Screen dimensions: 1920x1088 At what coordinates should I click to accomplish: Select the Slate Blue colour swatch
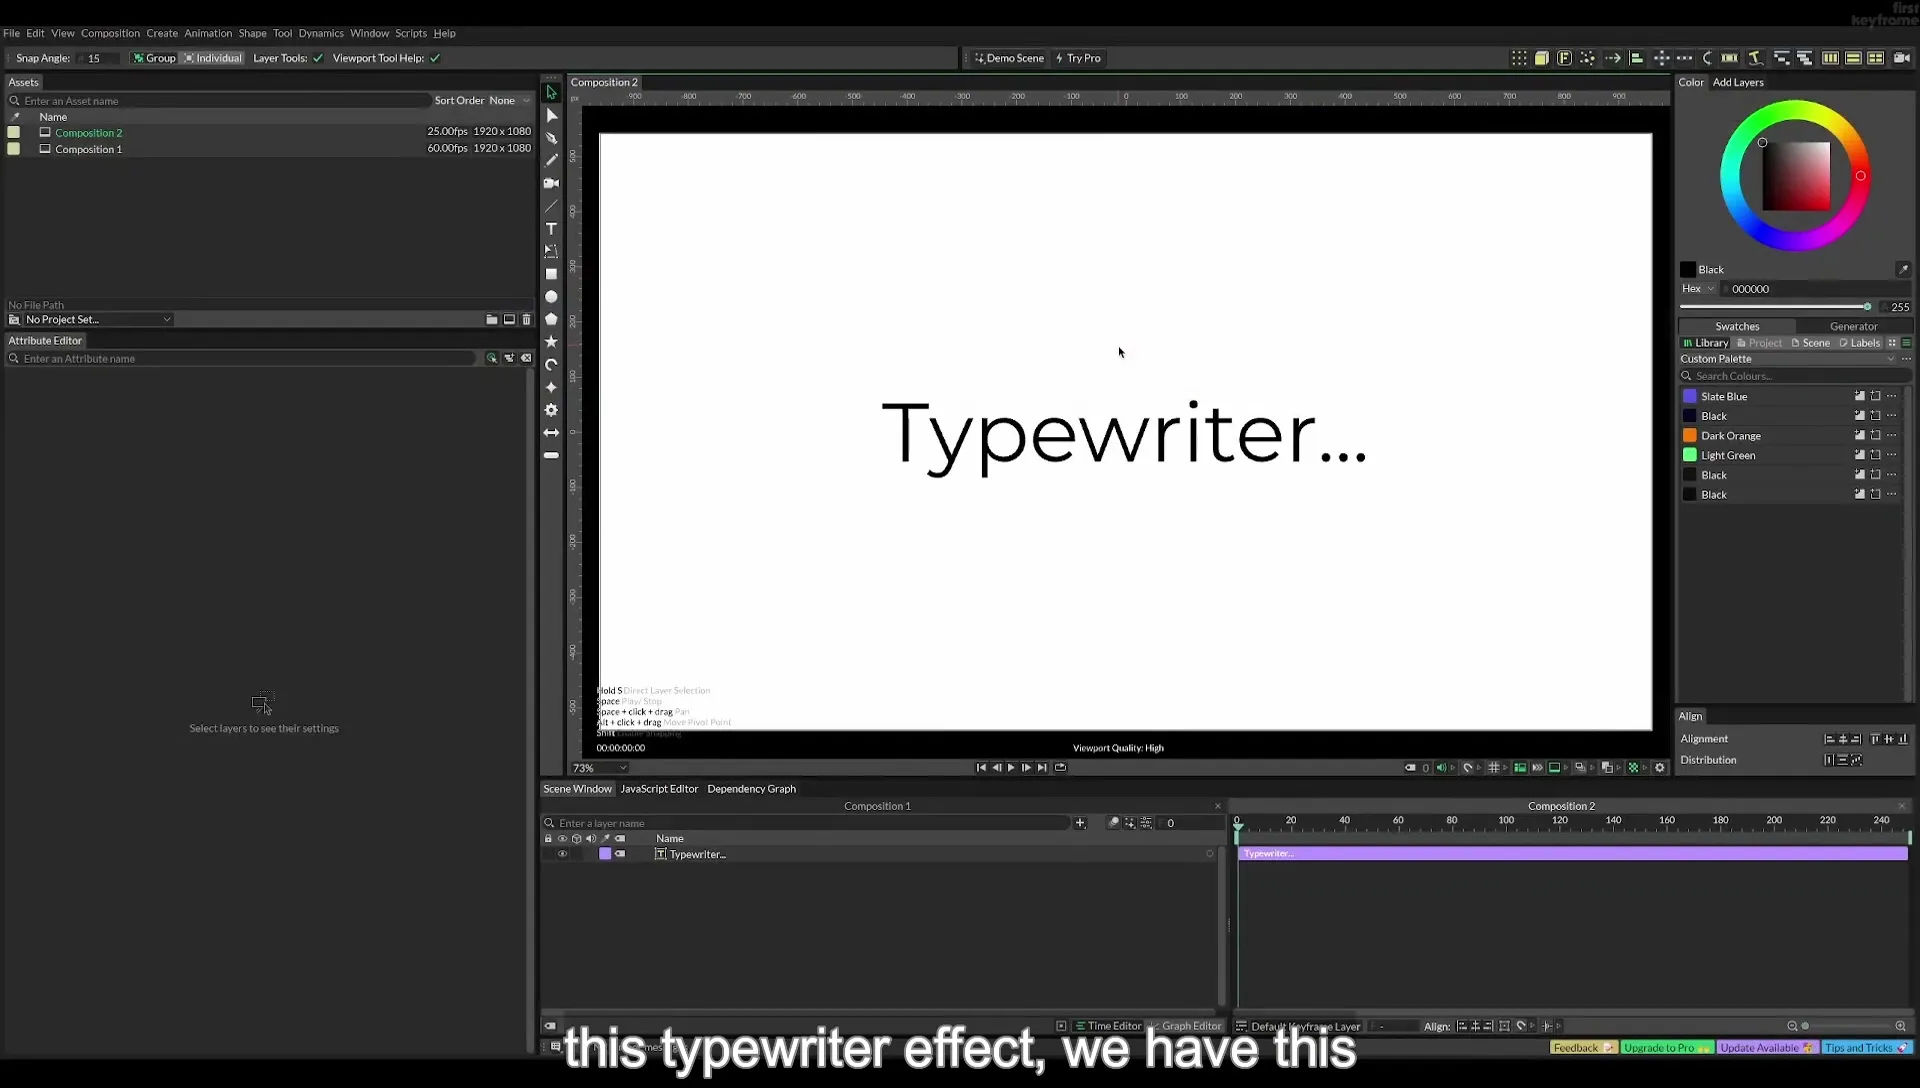(x=1690, y=397)
